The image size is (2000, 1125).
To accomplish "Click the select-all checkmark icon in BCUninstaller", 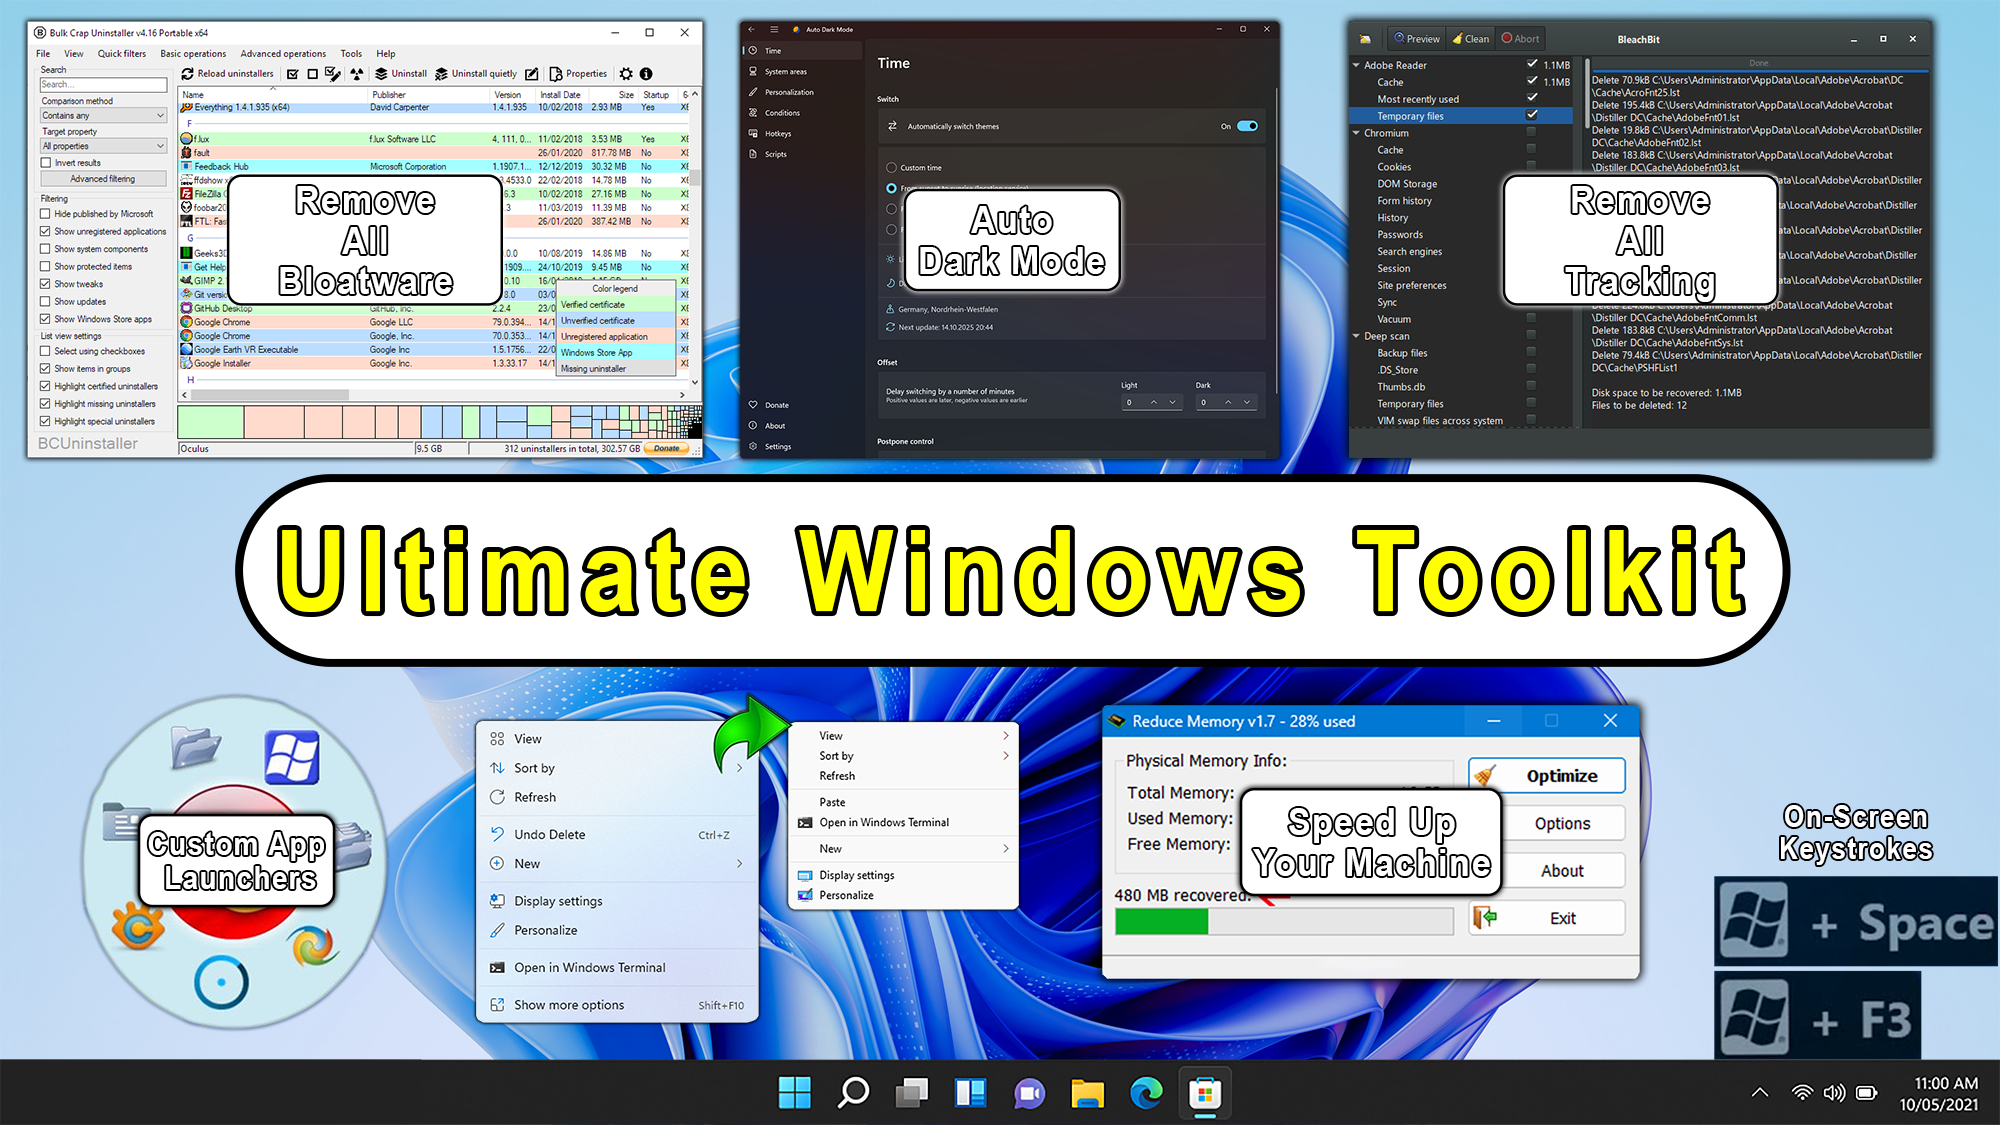I will [x=293, y=74].
